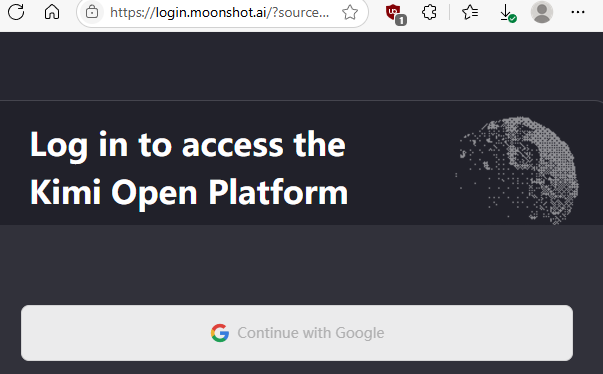Reload the page with the refresh icon

click(x=16, y=12)
